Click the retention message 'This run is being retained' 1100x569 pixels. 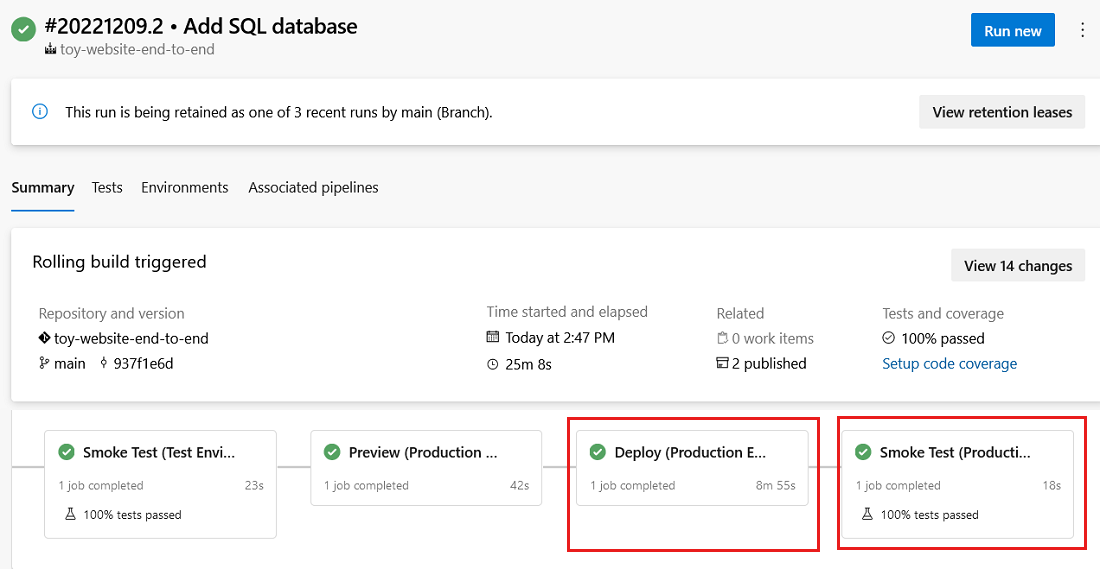(279, 112)
